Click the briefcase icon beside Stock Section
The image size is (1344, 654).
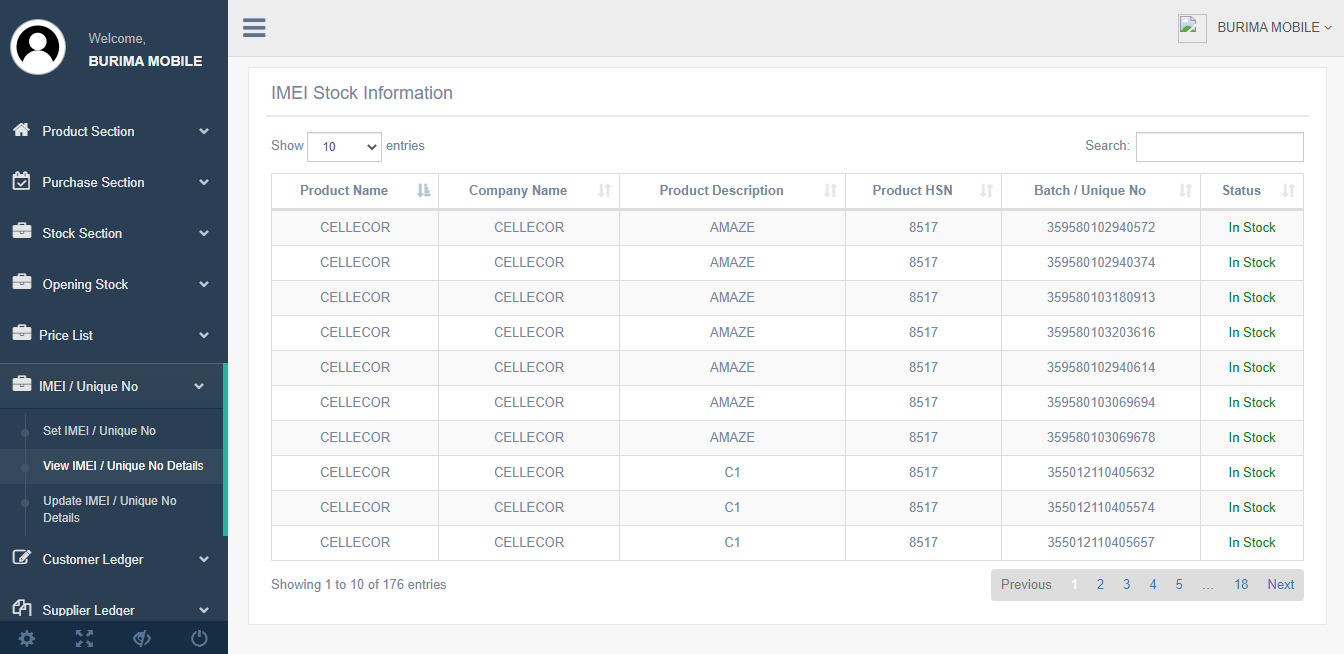point(21,232)
